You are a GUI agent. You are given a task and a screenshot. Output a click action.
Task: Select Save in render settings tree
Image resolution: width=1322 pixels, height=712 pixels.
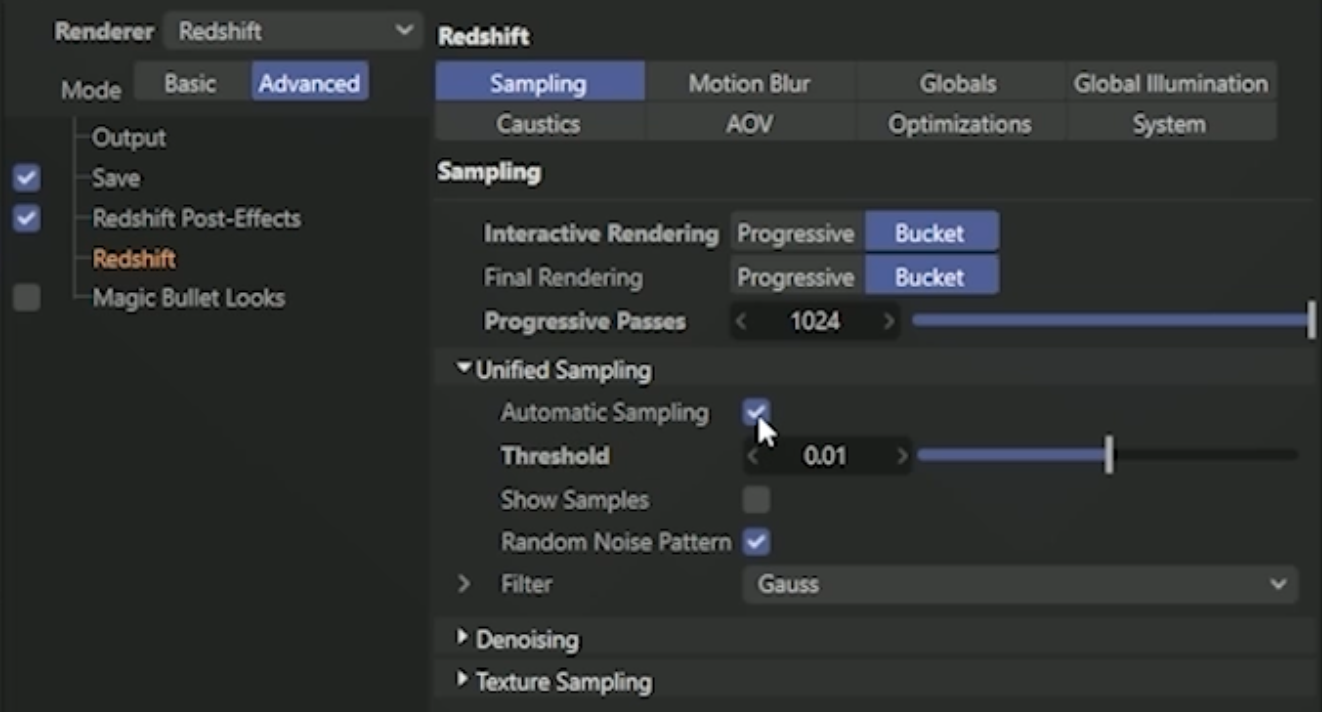coord(116,178)
